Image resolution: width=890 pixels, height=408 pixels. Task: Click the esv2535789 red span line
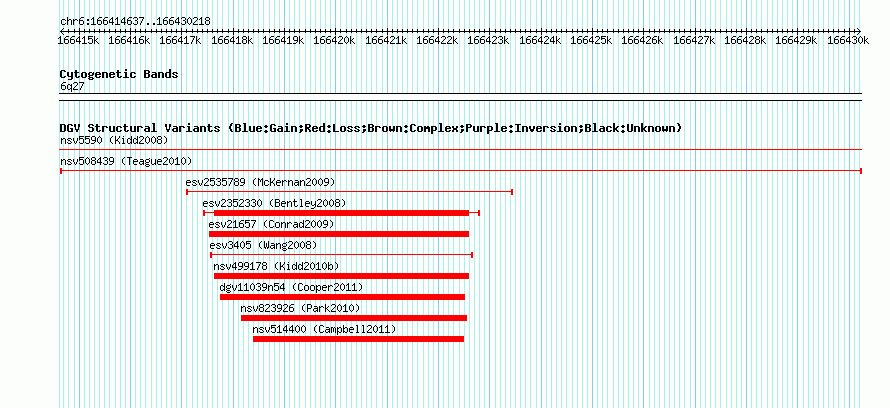[350, 192]
